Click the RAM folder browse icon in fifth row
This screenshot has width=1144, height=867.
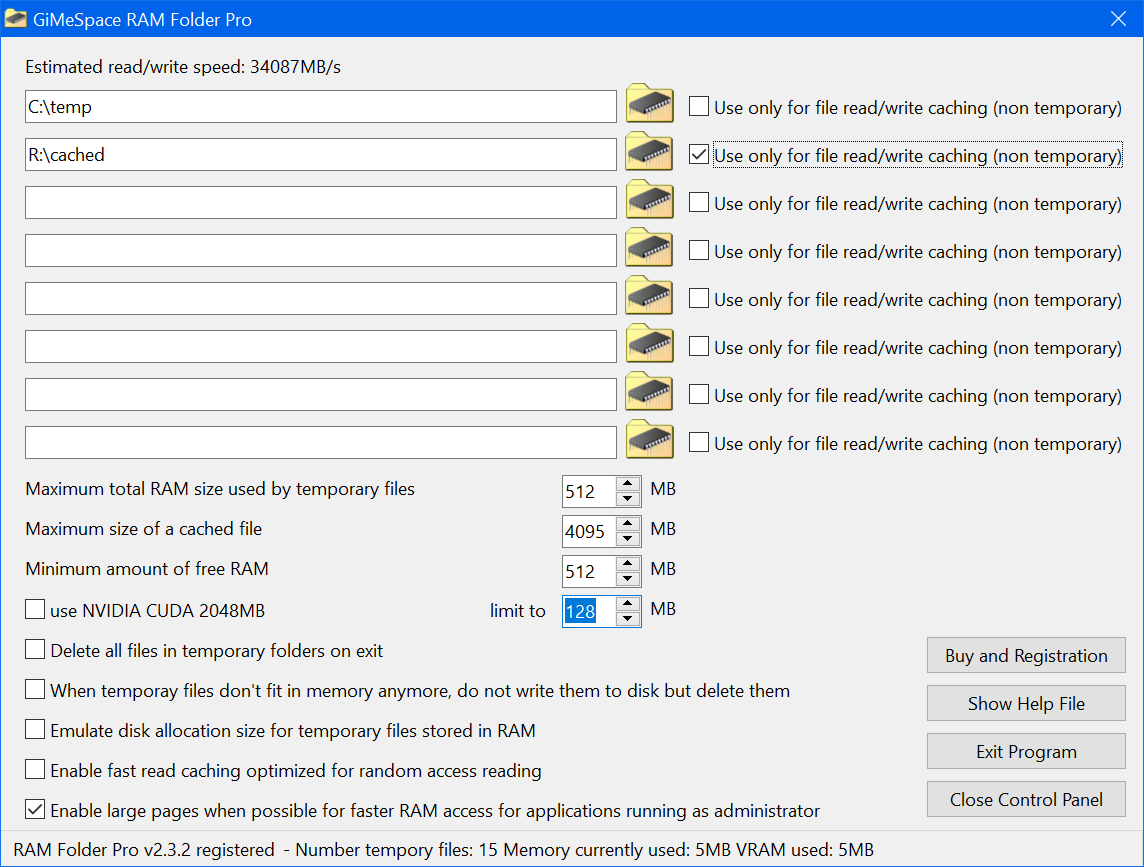(649, 298)
